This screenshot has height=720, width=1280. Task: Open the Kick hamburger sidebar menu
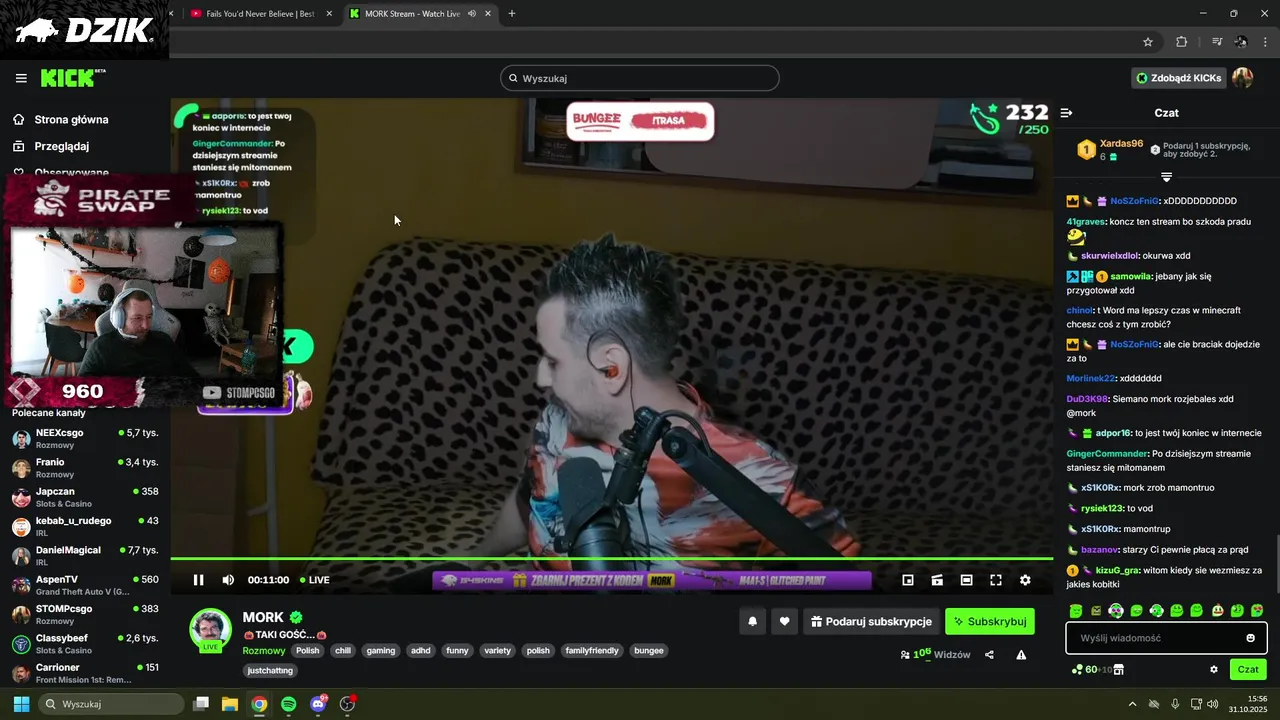(x=21, y=78)
